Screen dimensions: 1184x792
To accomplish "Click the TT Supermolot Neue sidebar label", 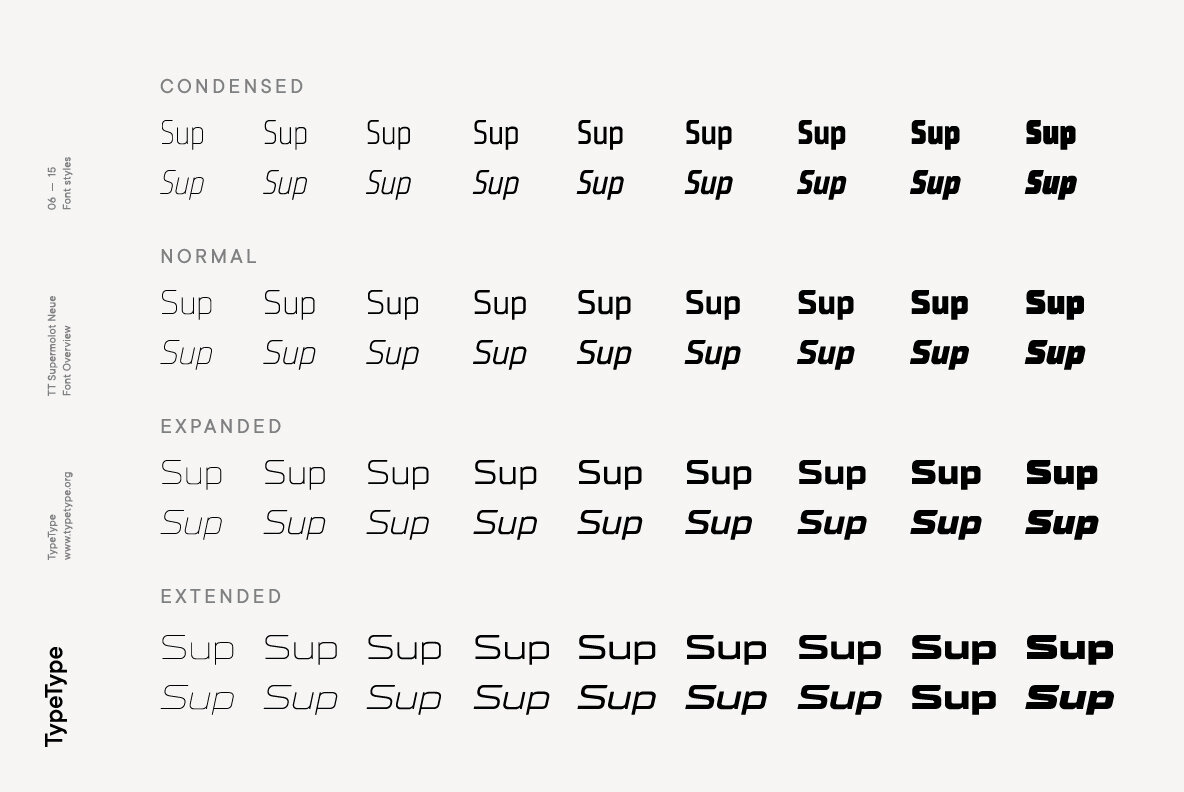I will [x=52, y=345].
